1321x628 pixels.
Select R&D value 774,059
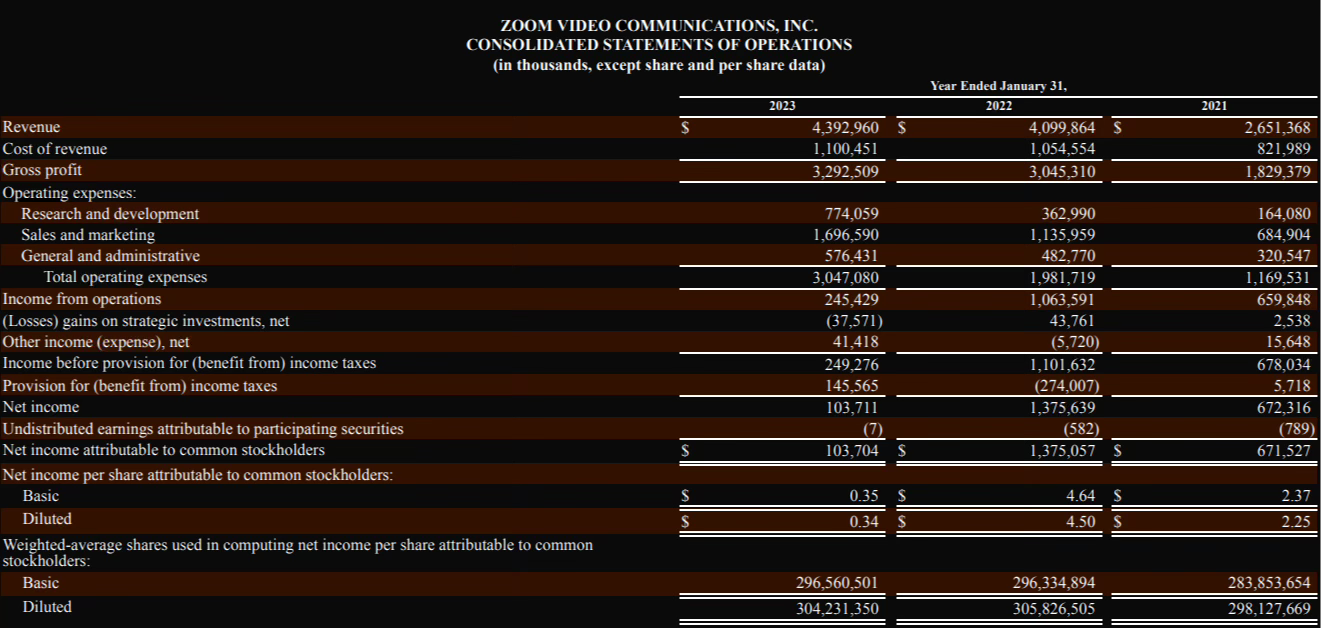click(x=852, y=214)
